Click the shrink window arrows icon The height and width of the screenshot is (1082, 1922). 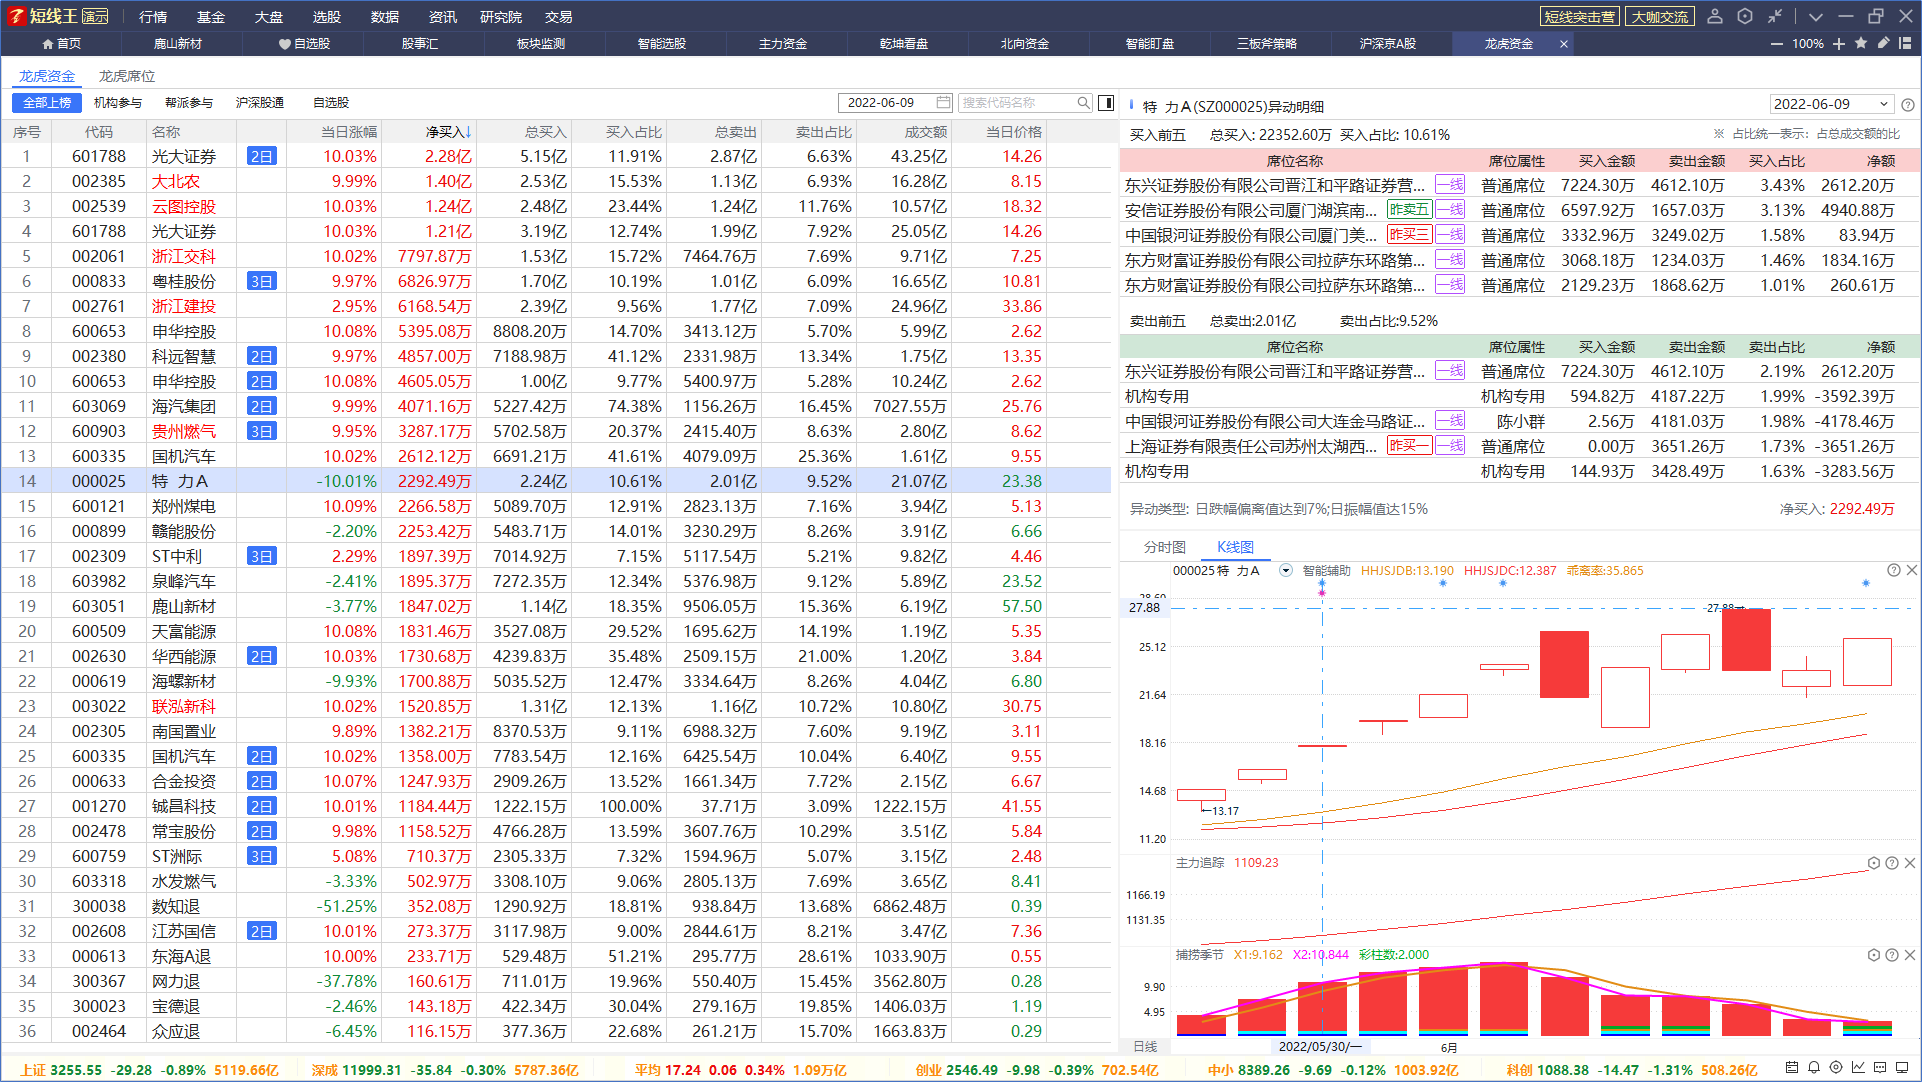[x=1775, y=16]
